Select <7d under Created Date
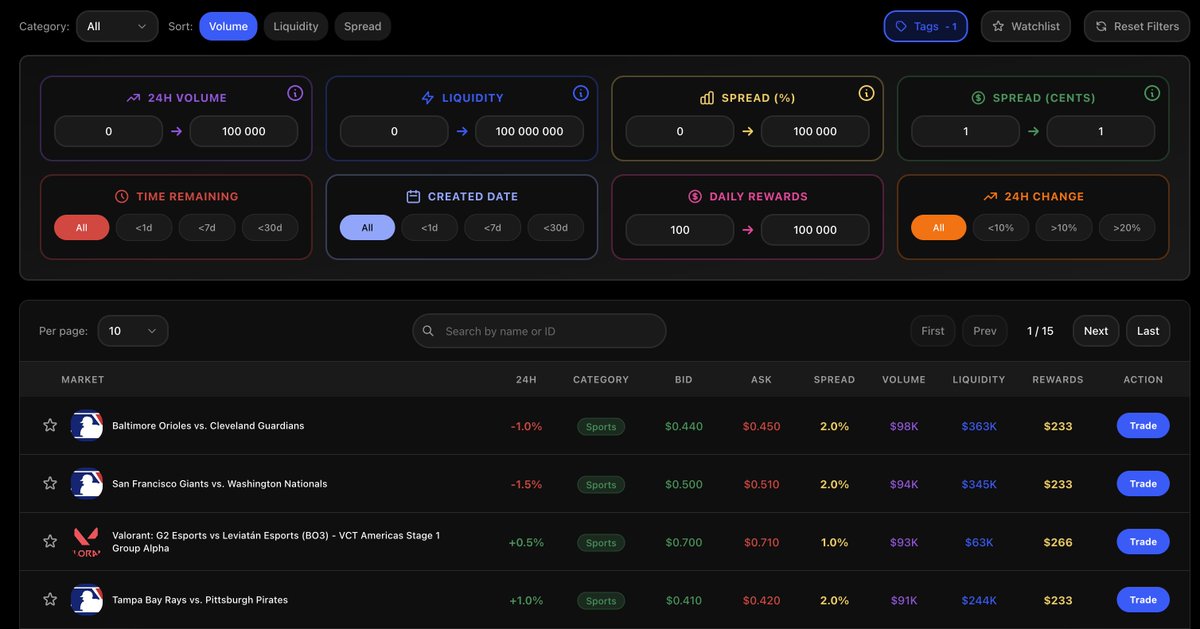 [493, 228]
